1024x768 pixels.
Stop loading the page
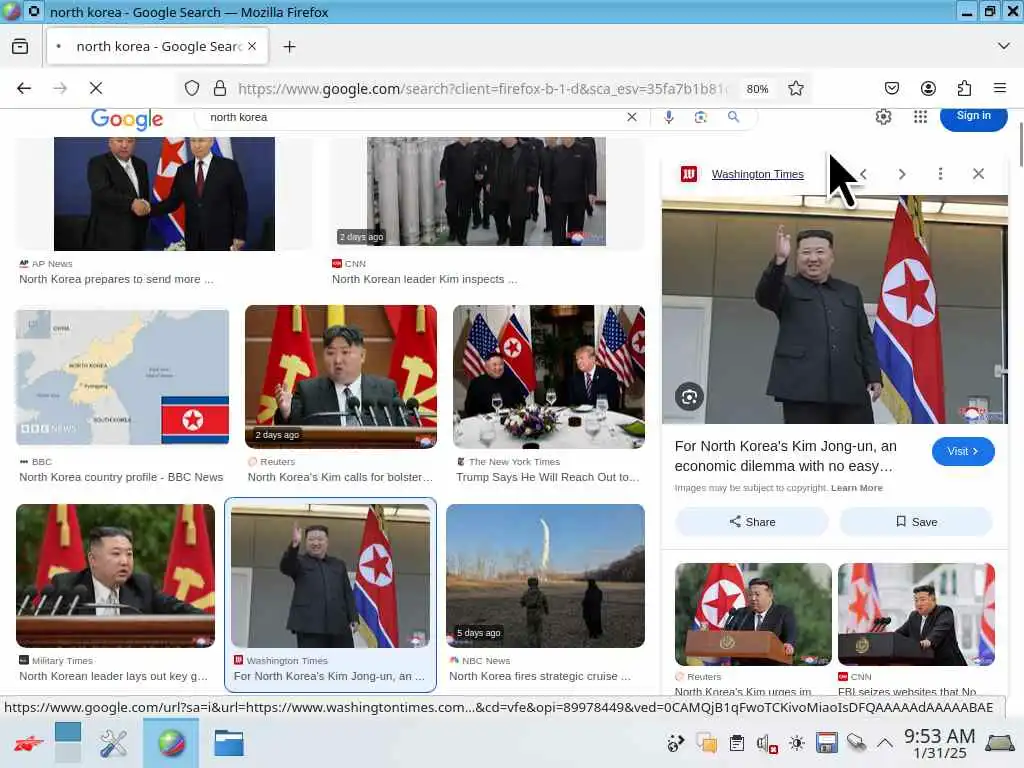tap(96, 88)
